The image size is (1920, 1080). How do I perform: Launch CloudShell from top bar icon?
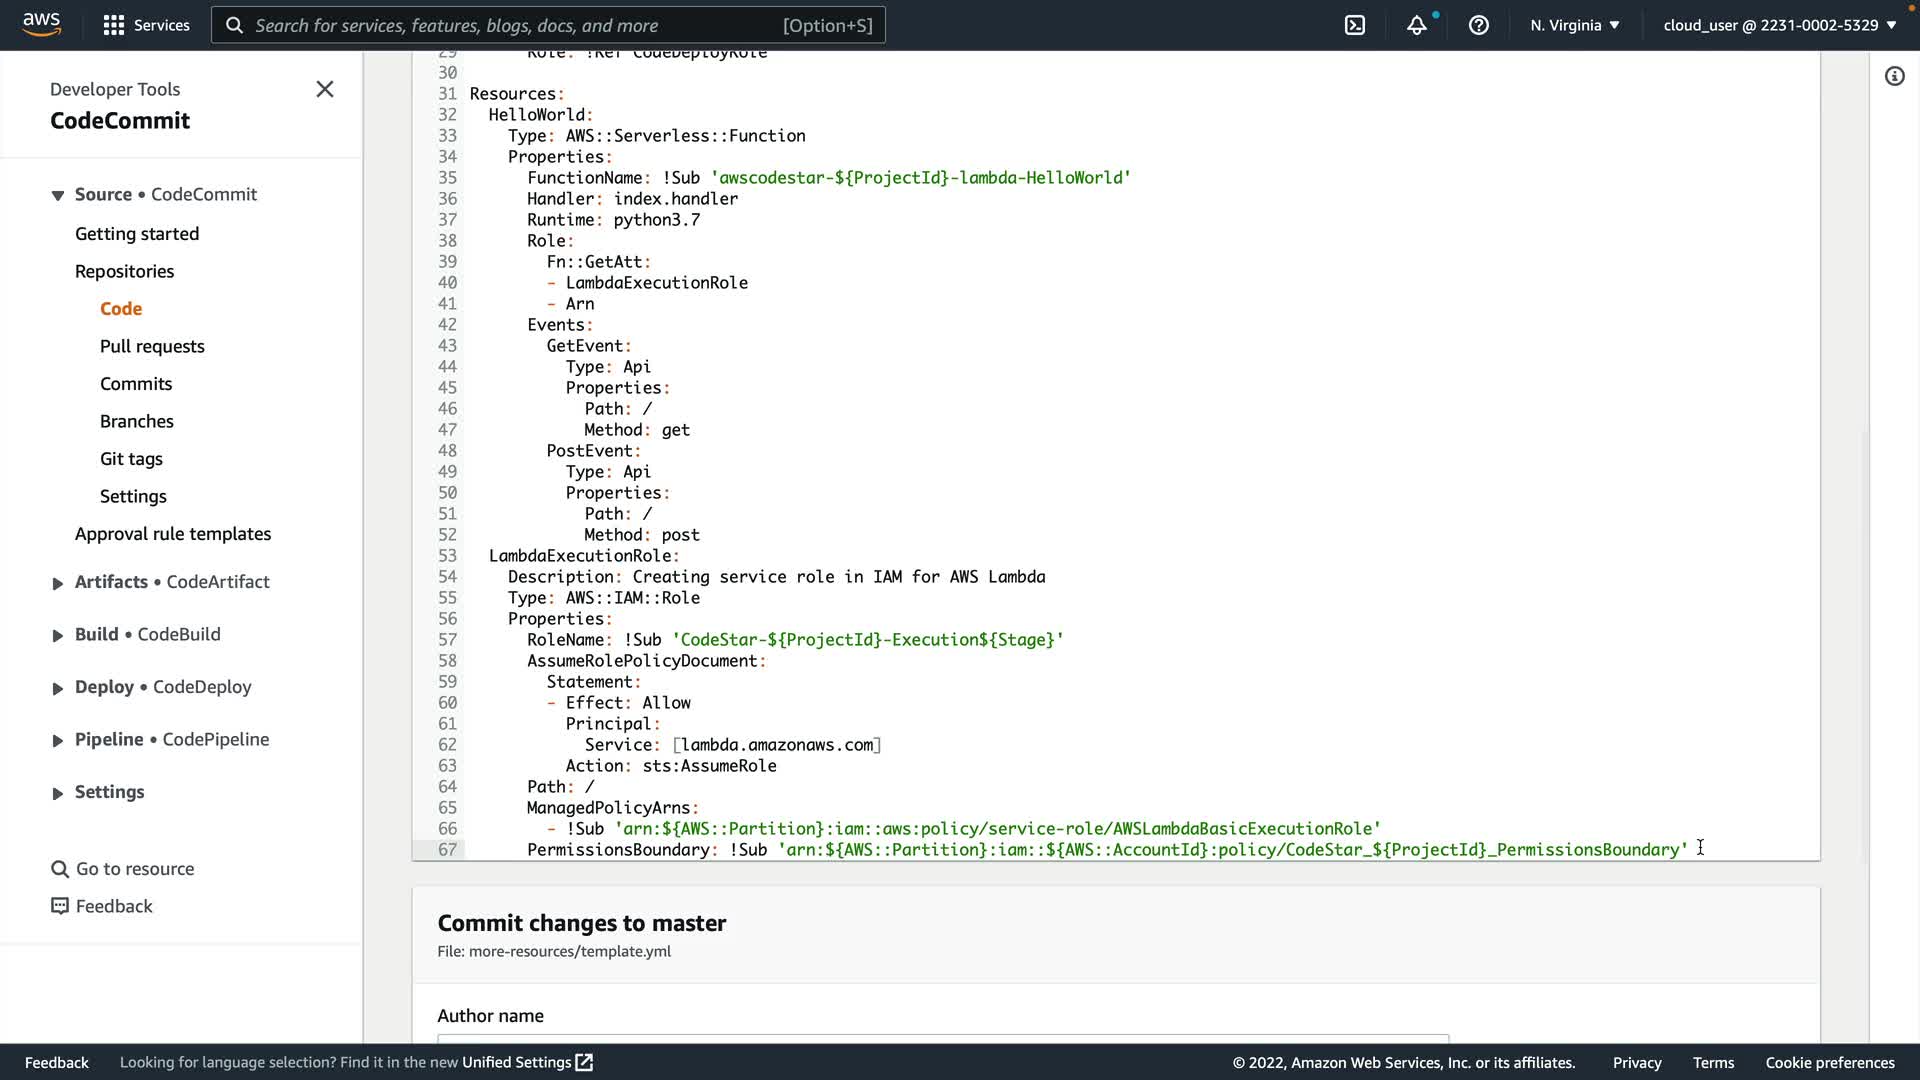[x=1354, y=25]
